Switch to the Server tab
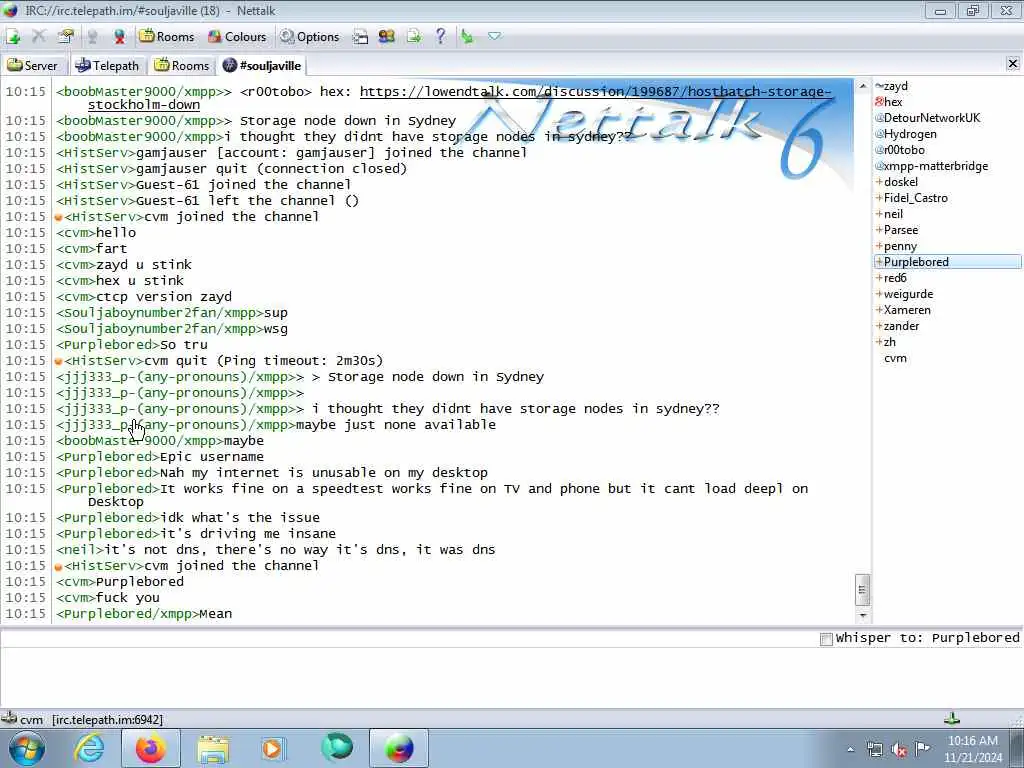 [x=33, y=65]
